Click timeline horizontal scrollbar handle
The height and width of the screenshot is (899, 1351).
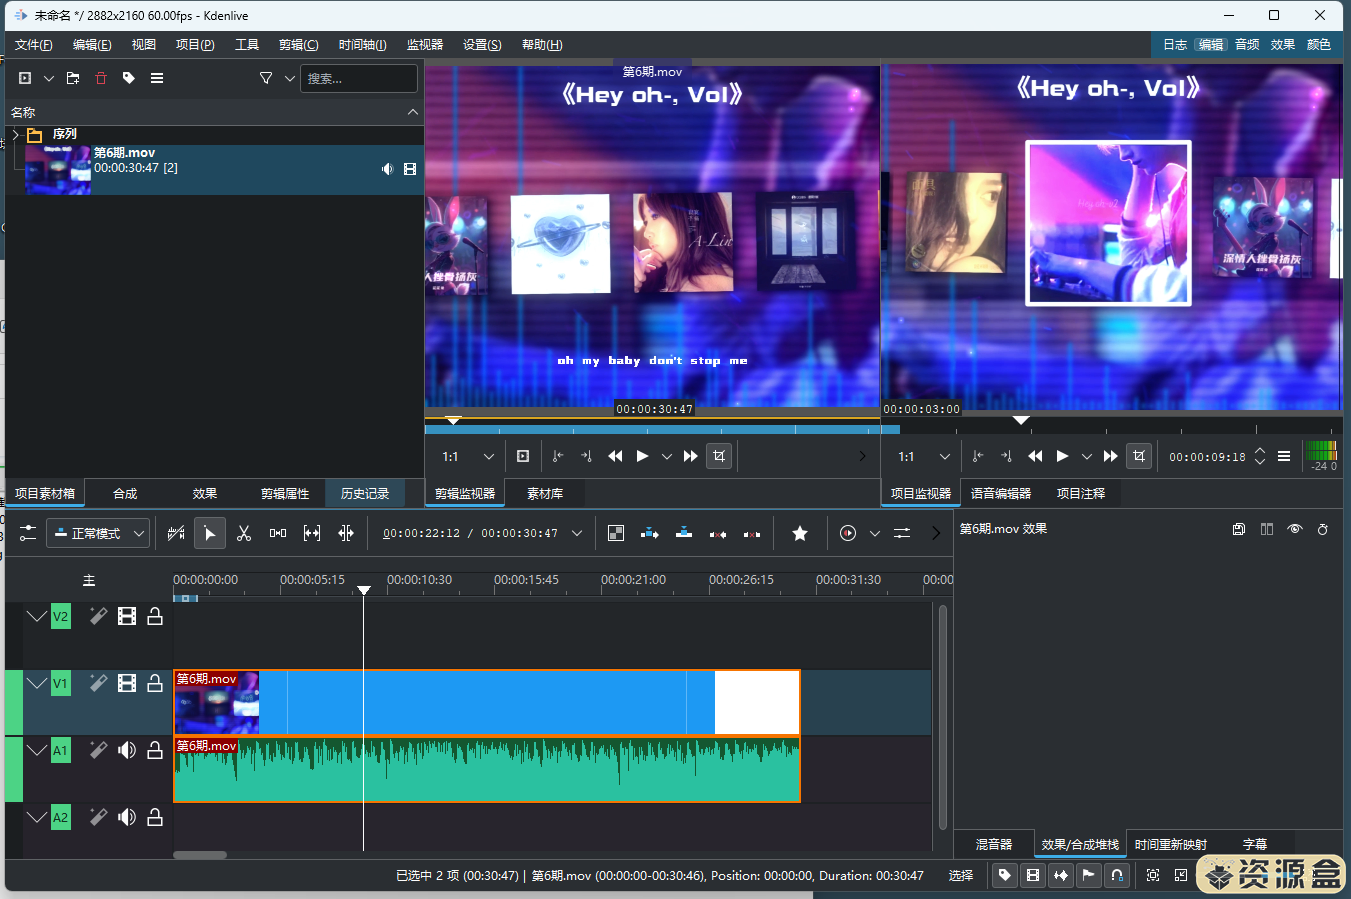[200, 855]
